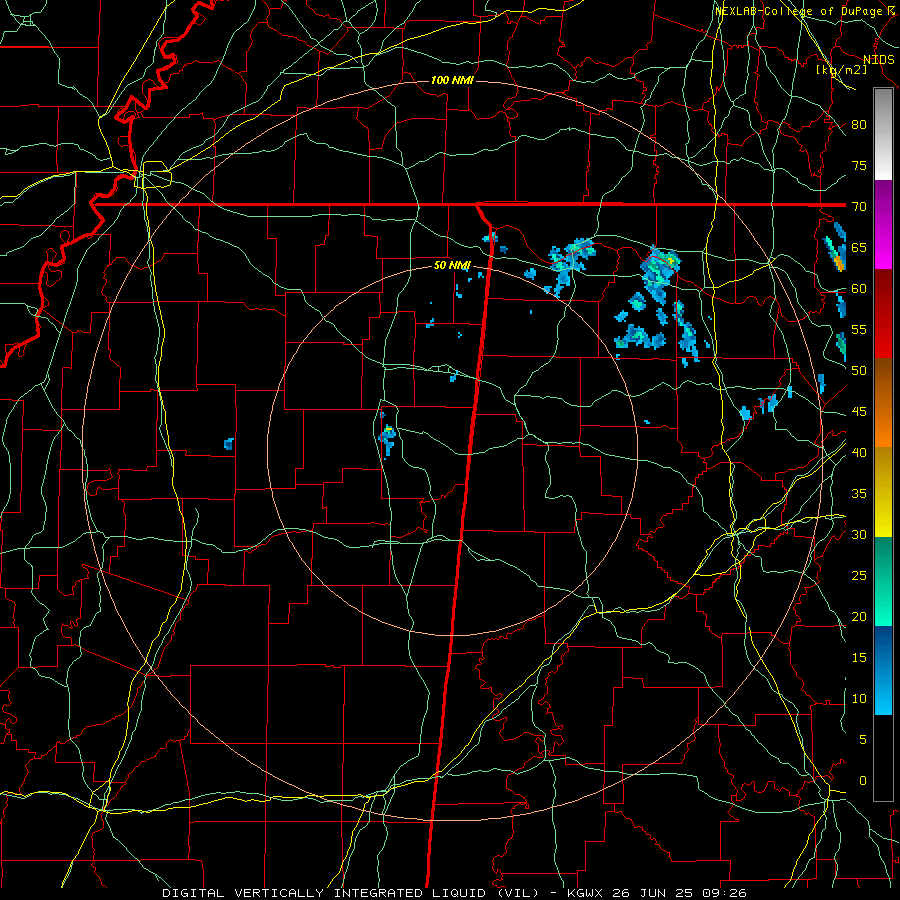Click the 30 value on the legend
The width and height of the screenshot is (900, 900).
(859, 535)
